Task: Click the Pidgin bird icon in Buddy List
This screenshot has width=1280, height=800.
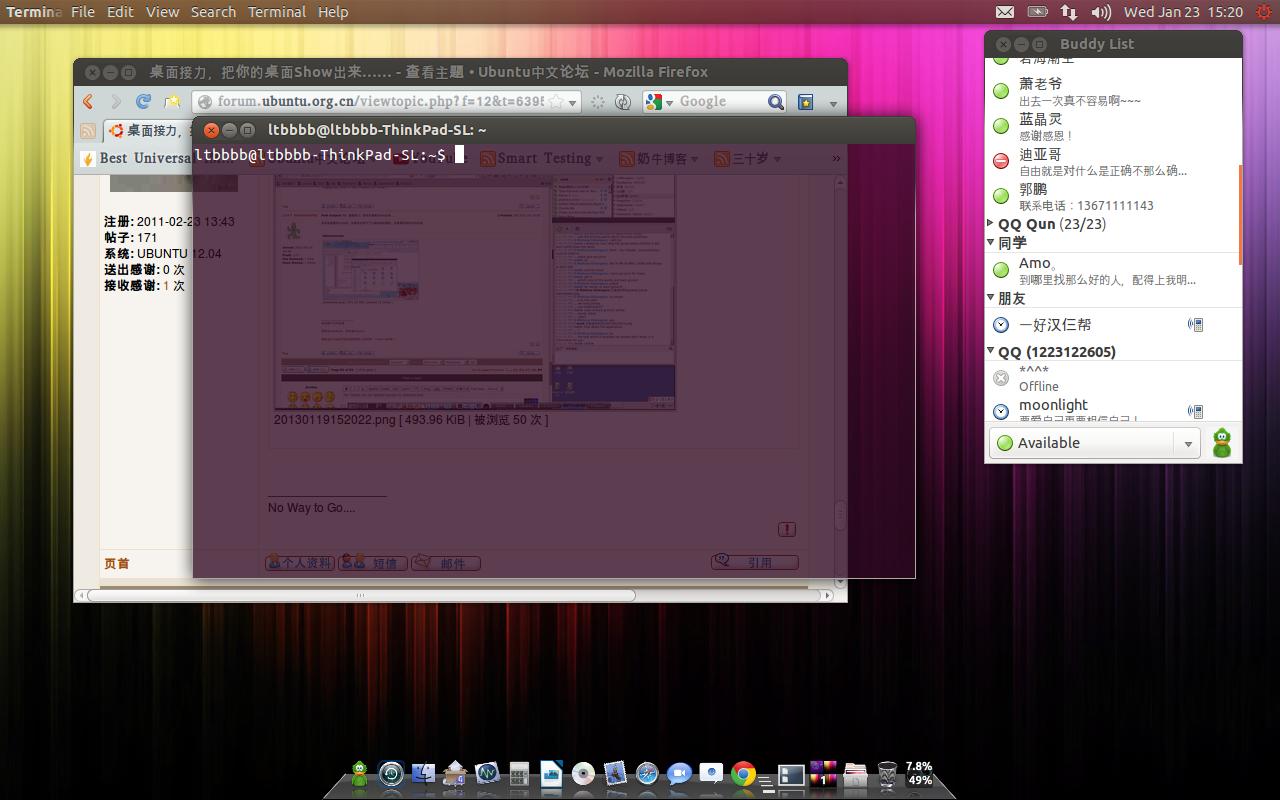Action: [1222, 442]
